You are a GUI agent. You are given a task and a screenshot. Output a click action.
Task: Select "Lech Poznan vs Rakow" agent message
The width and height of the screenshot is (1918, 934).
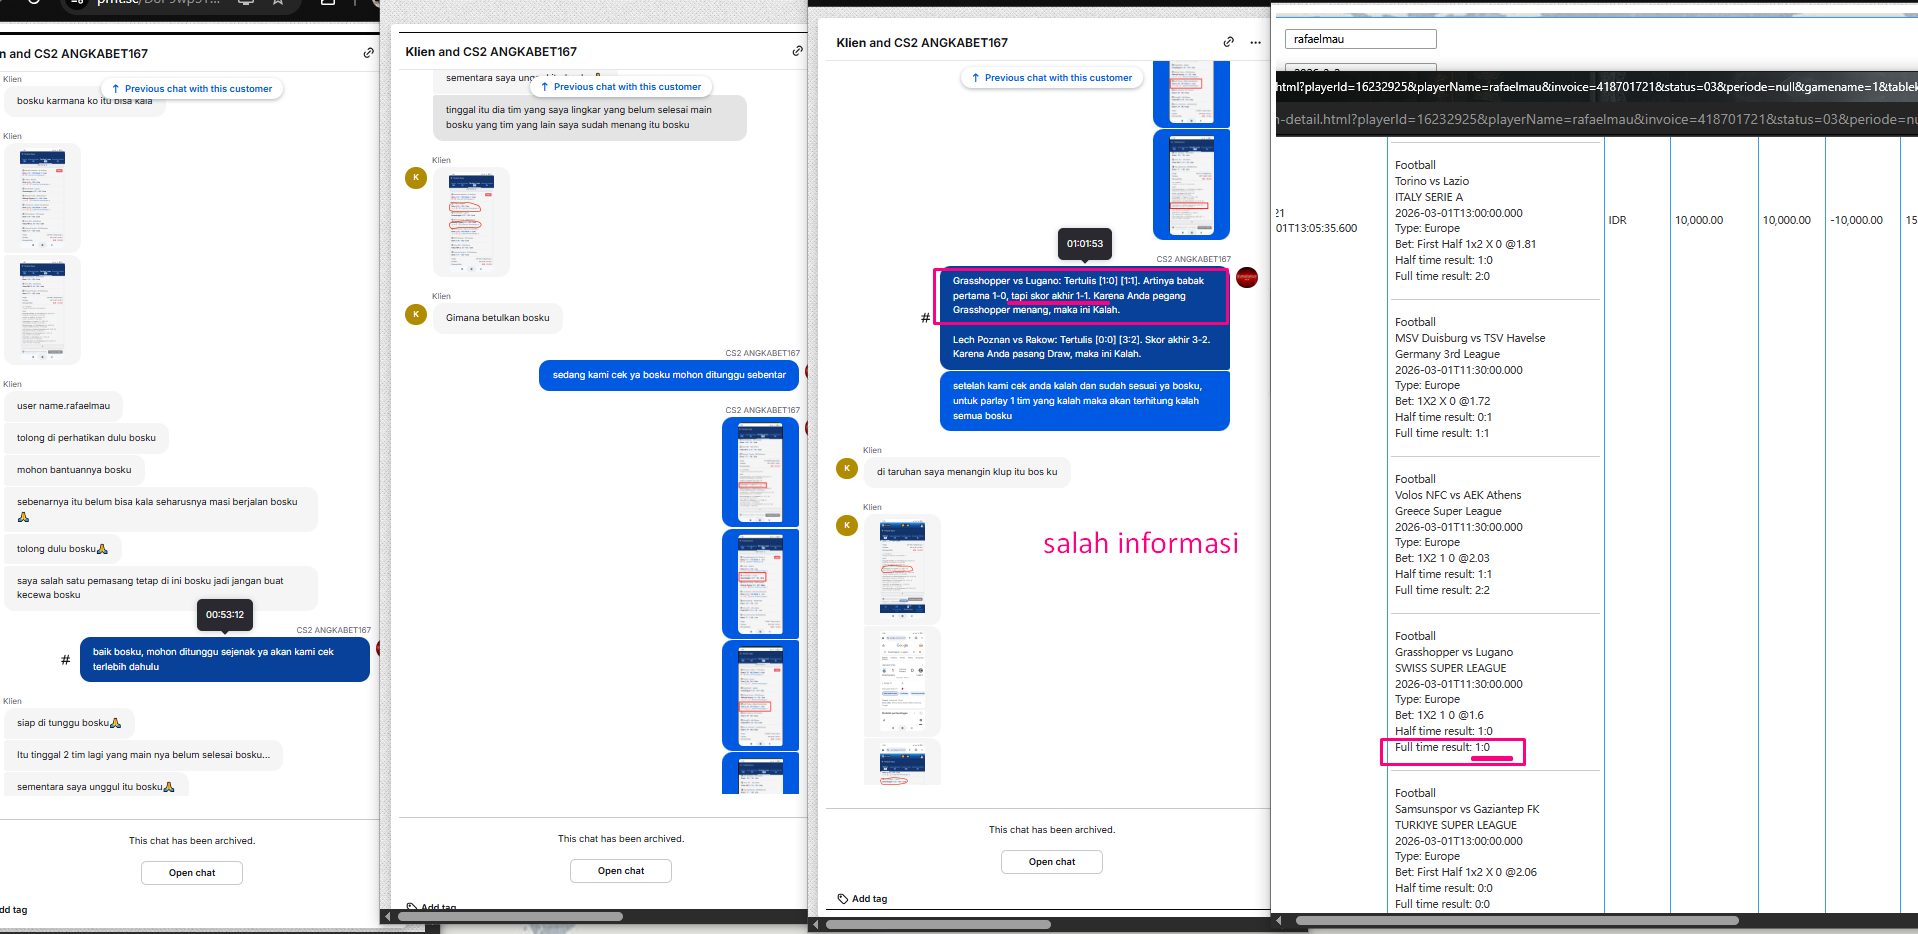point(1085,347)
